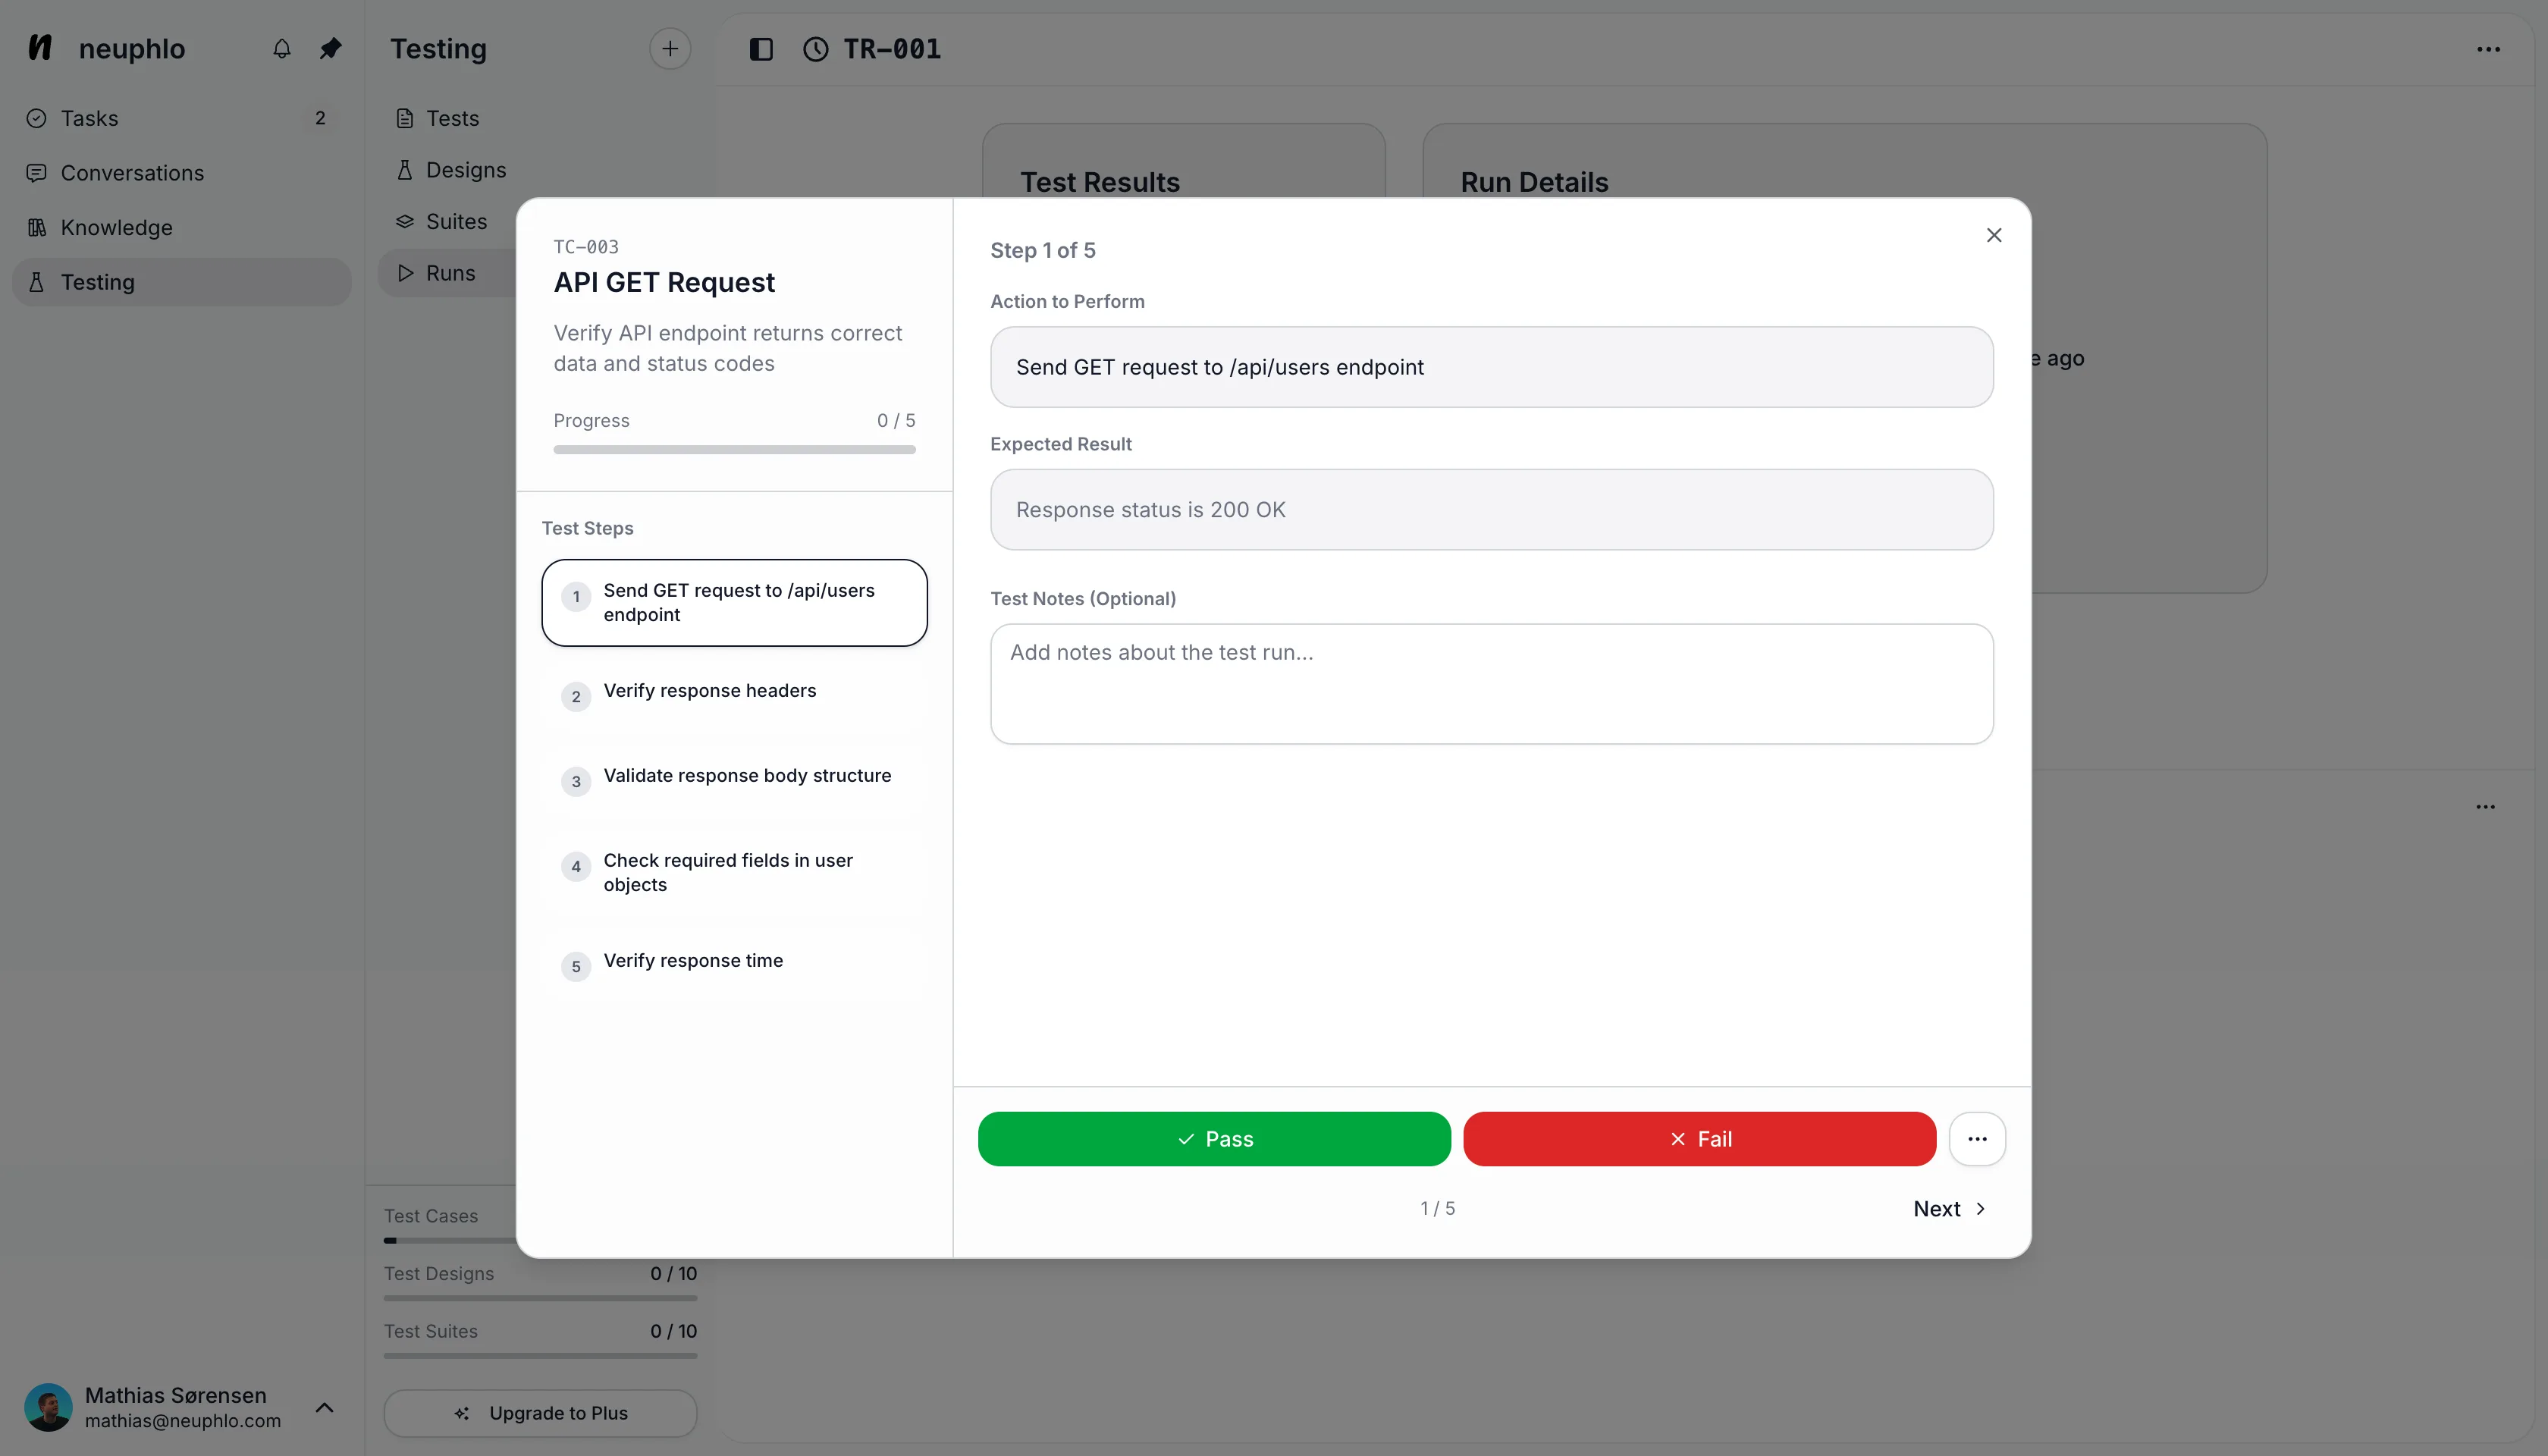The height and width of the screenshot is (1456, 2548).
Task: Expand the Mathias Sørensen account menu
Action: [x=324, y=1407]
